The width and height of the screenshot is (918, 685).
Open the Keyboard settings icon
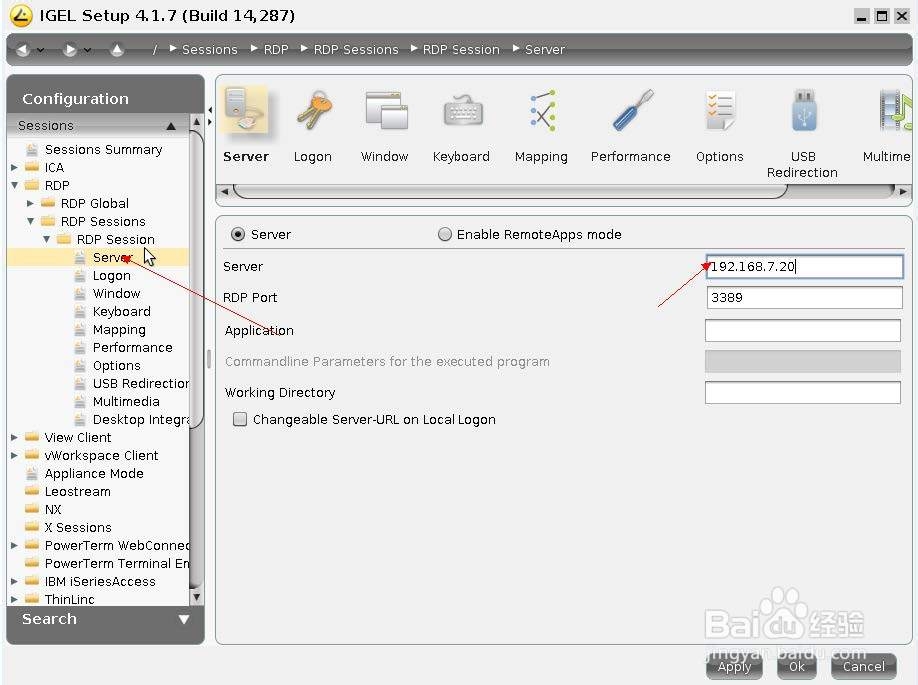point(463,111)
